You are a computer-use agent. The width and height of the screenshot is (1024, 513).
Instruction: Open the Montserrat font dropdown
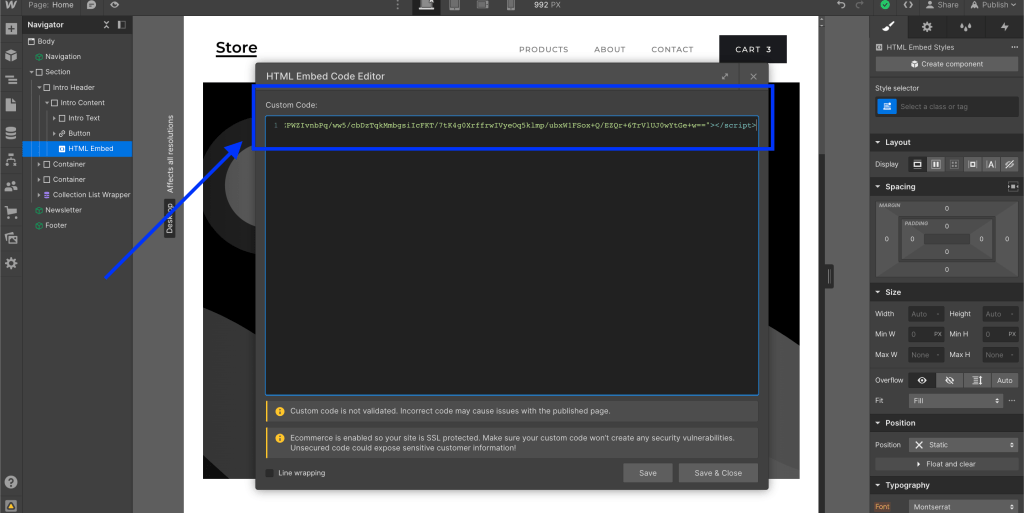(963, 506)
